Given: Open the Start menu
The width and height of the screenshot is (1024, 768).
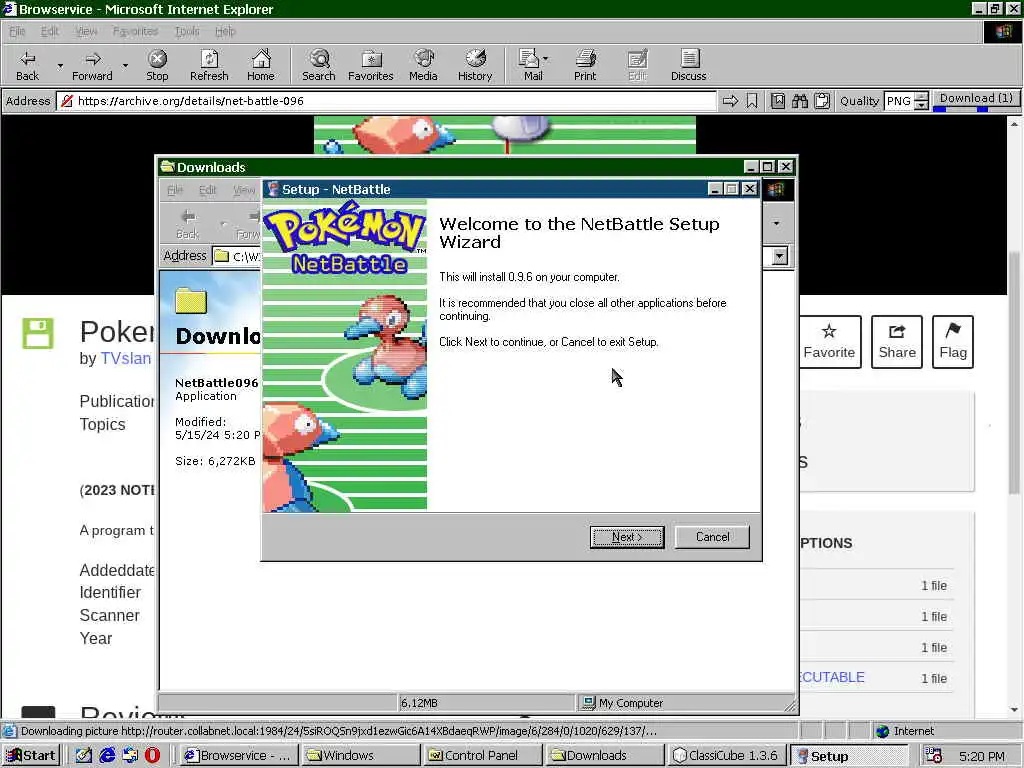Looking at the screenshot, I should click(x=31, y=756).
